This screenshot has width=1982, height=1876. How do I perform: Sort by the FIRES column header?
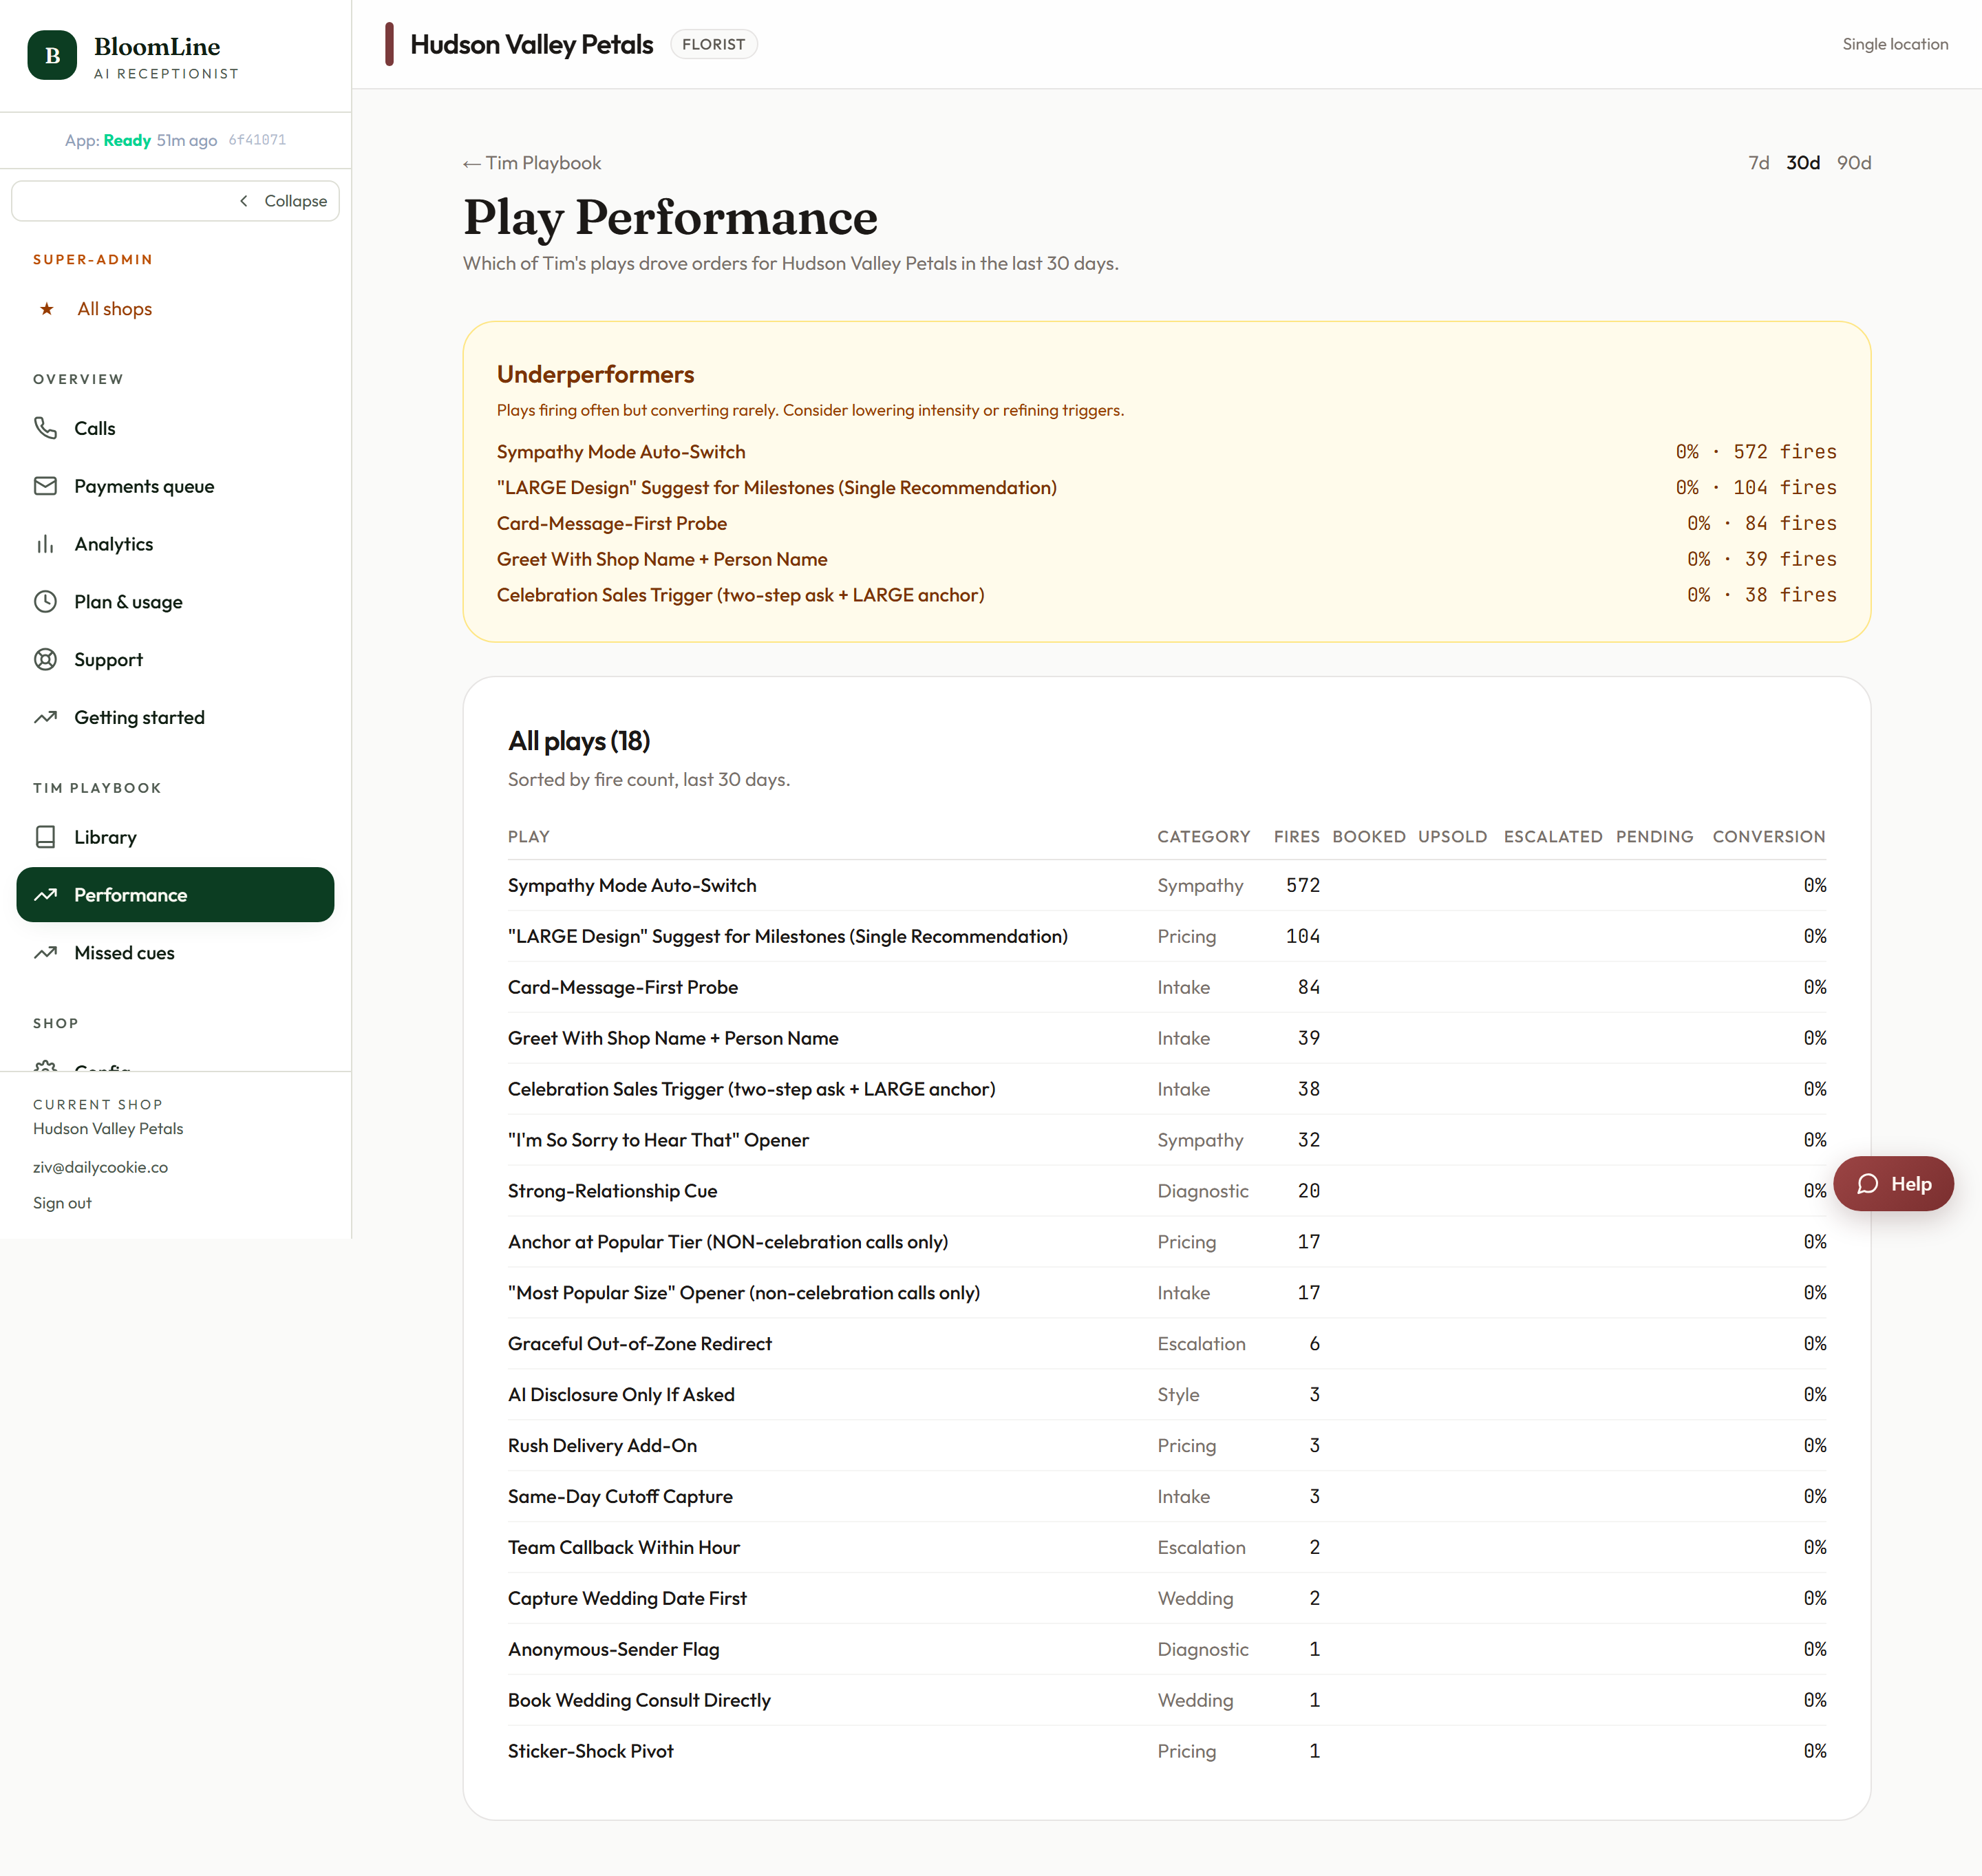1296,837
